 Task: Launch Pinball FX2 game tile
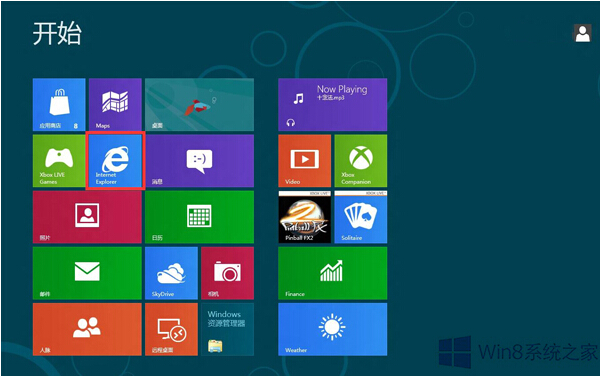point(305,217)
